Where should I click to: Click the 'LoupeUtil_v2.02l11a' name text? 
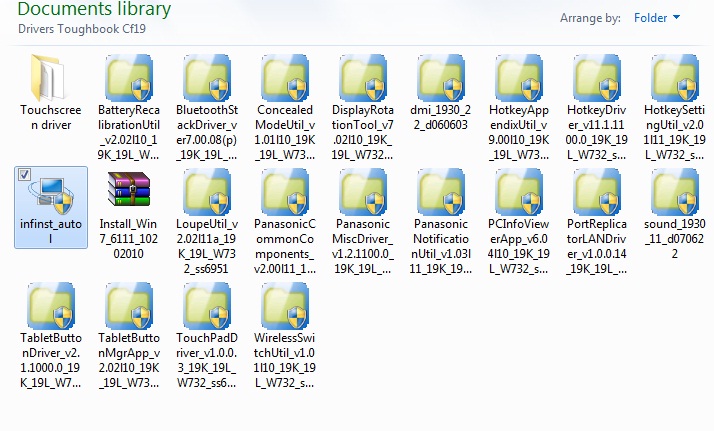tap(207, 246)
